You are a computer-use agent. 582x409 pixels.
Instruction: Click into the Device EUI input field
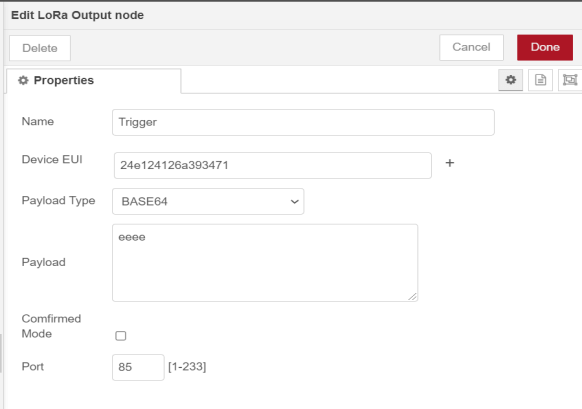point(272,165)
